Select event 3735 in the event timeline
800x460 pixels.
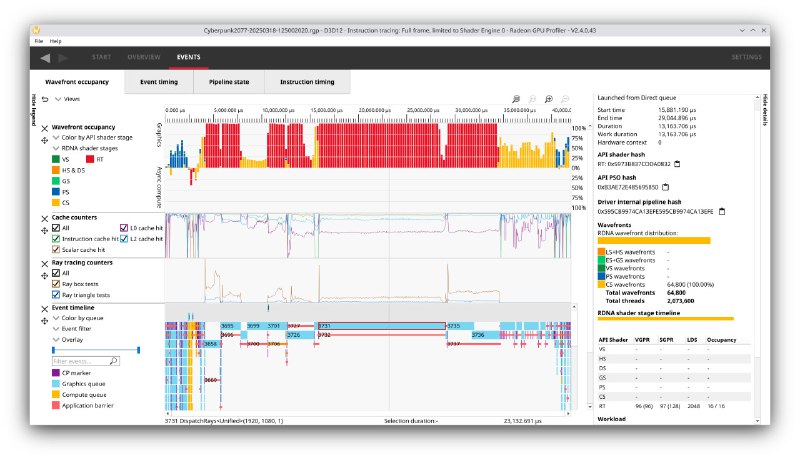(x=460, y=326)
